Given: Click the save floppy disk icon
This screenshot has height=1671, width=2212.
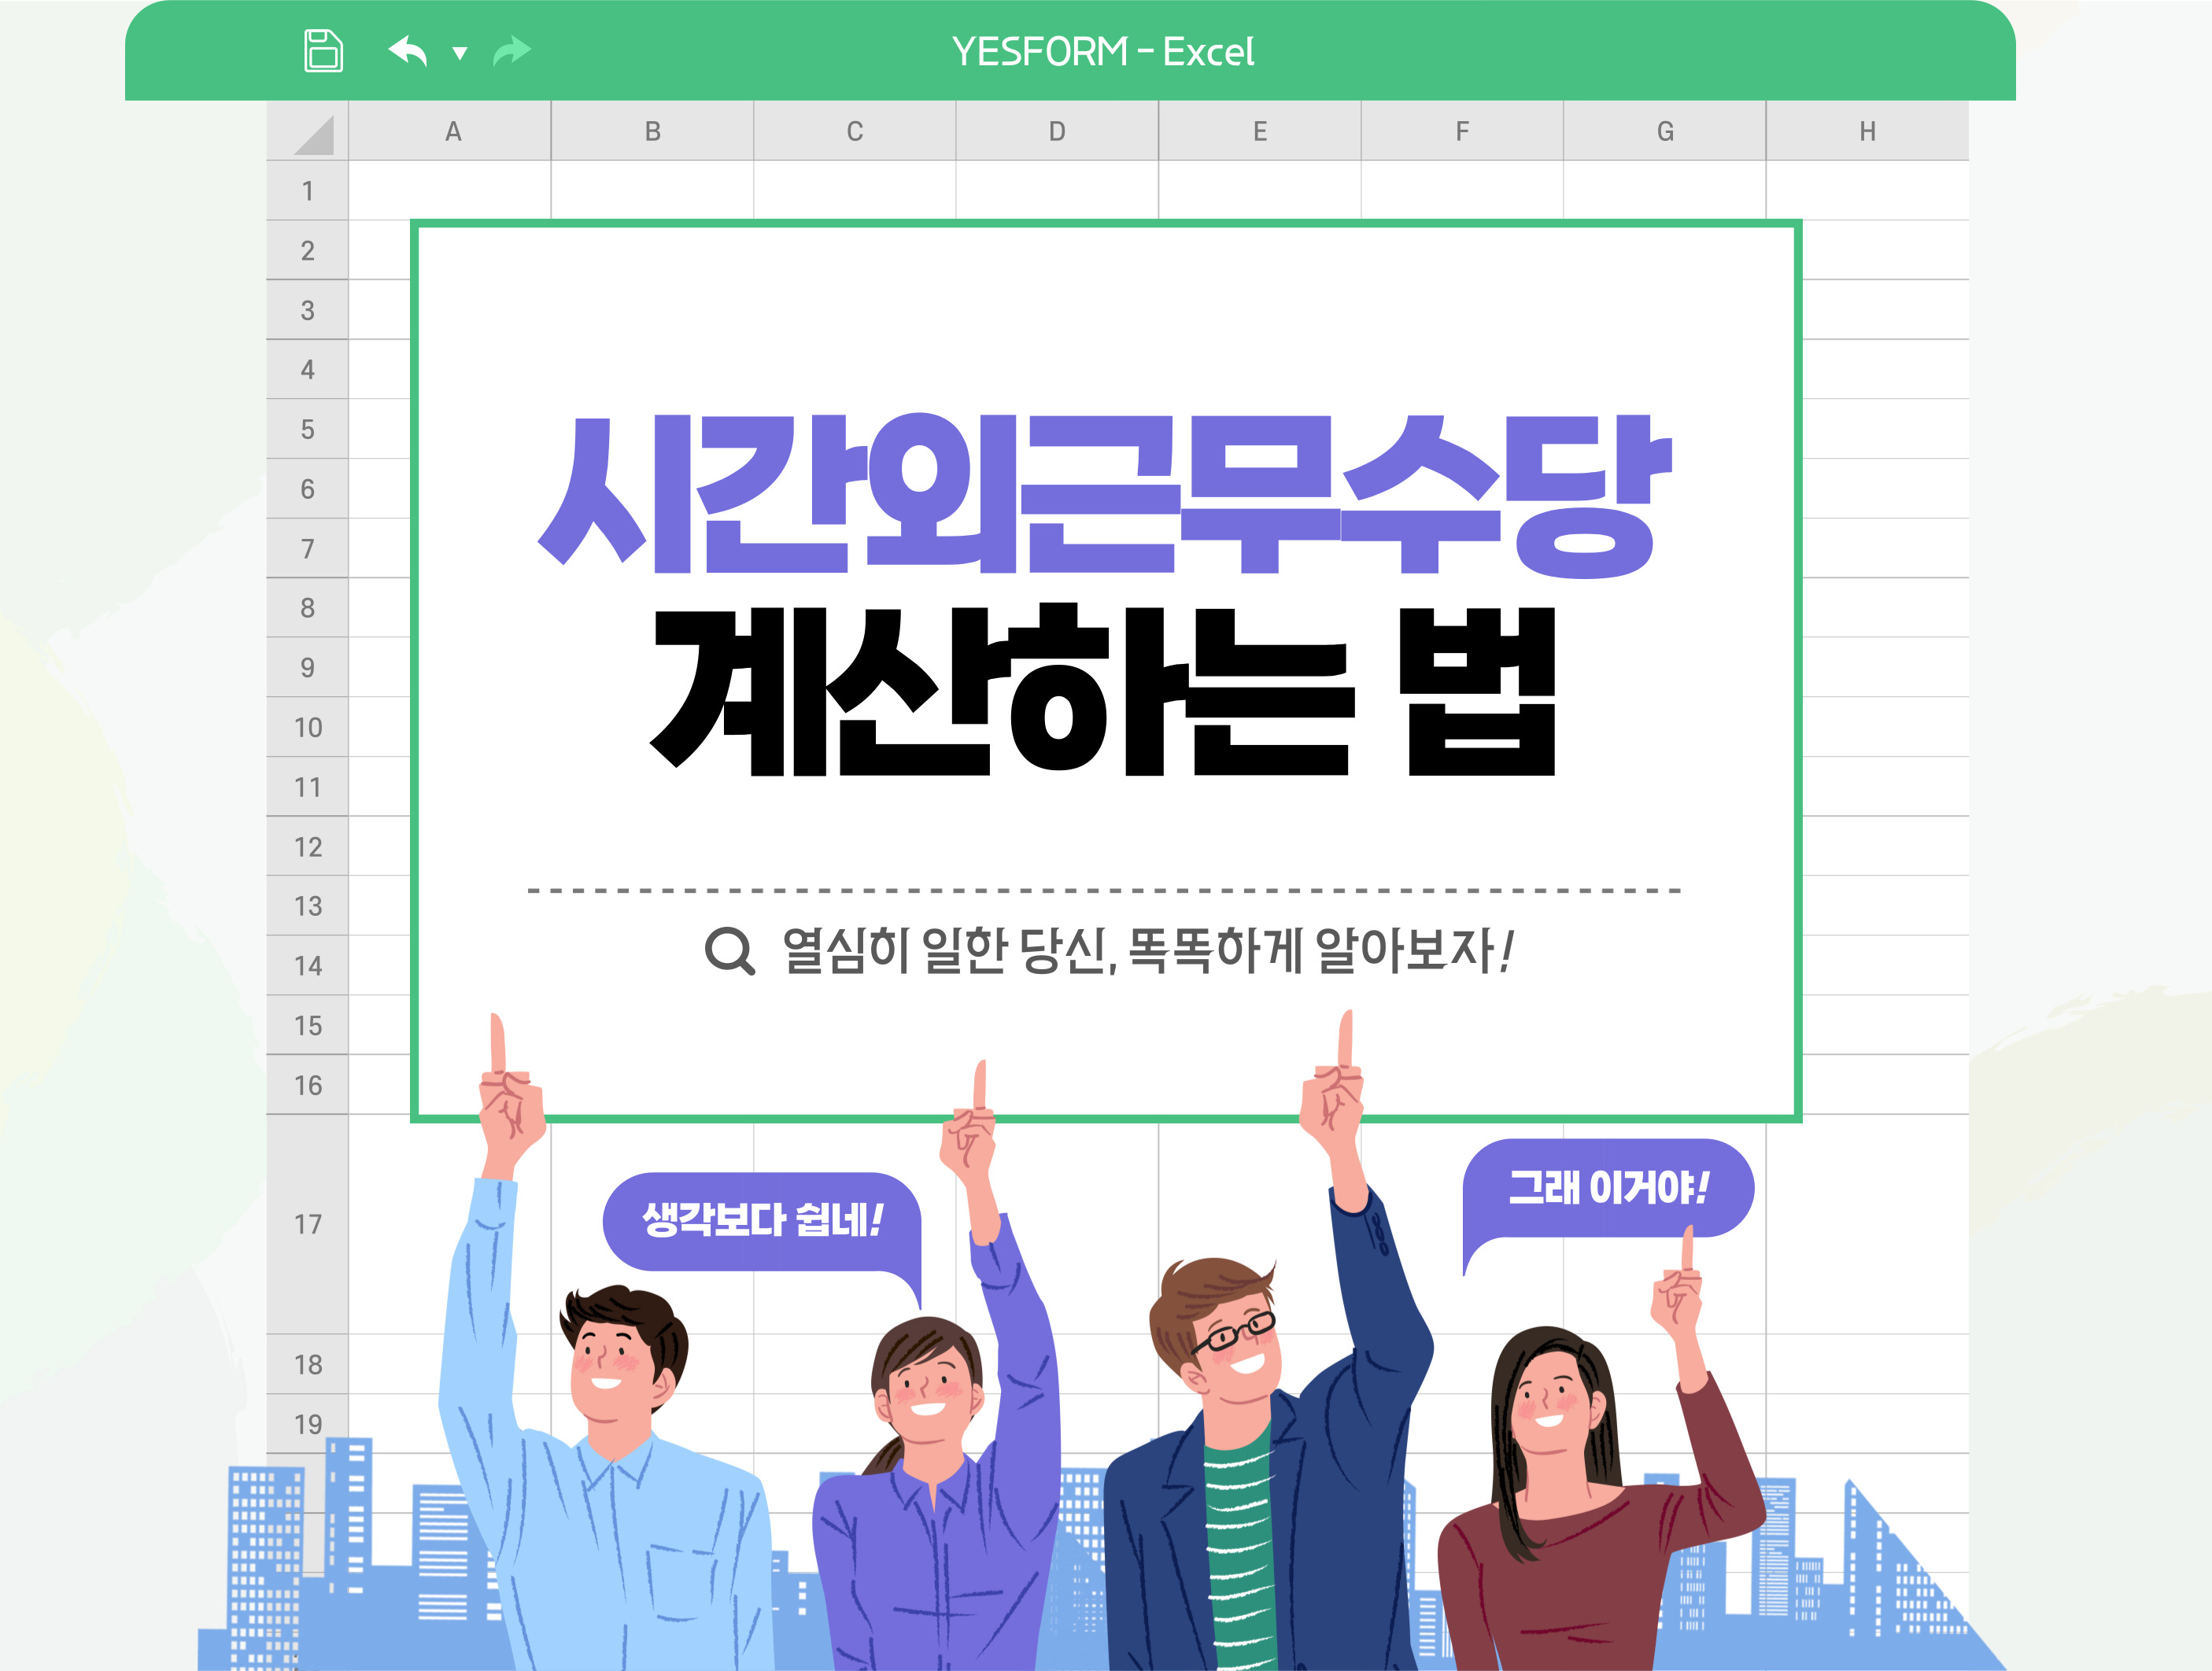Looking at the screenshot, I should (323, 50).
